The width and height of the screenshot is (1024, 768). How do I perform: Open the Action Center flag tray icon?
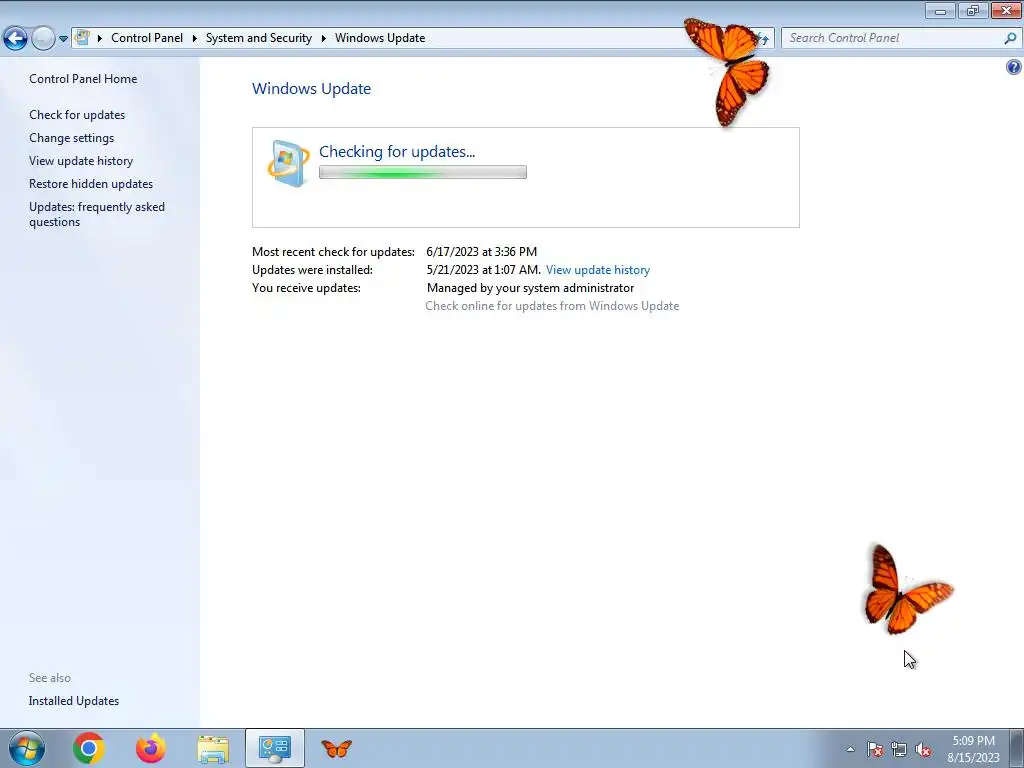point(875,749)
